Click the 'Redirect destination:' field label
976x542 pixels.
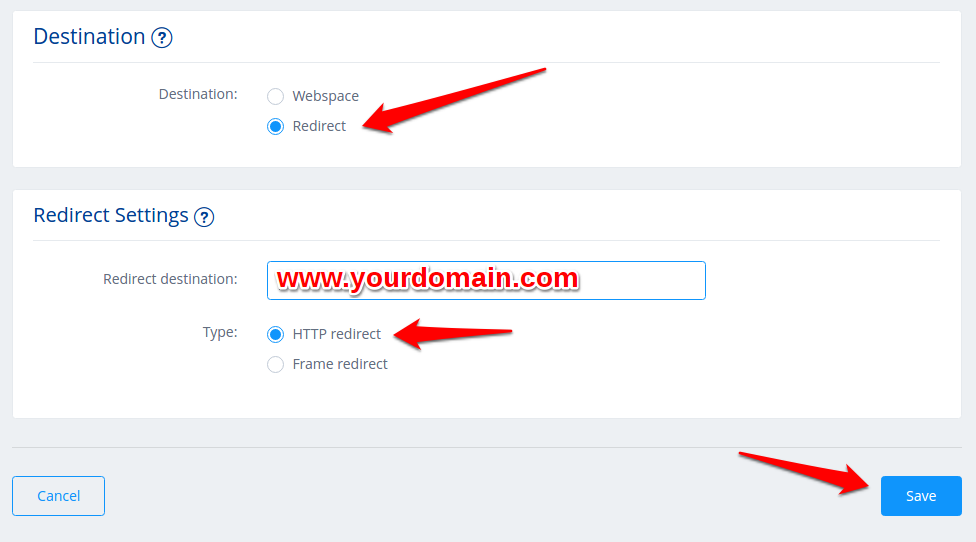(x=170, y=279)
